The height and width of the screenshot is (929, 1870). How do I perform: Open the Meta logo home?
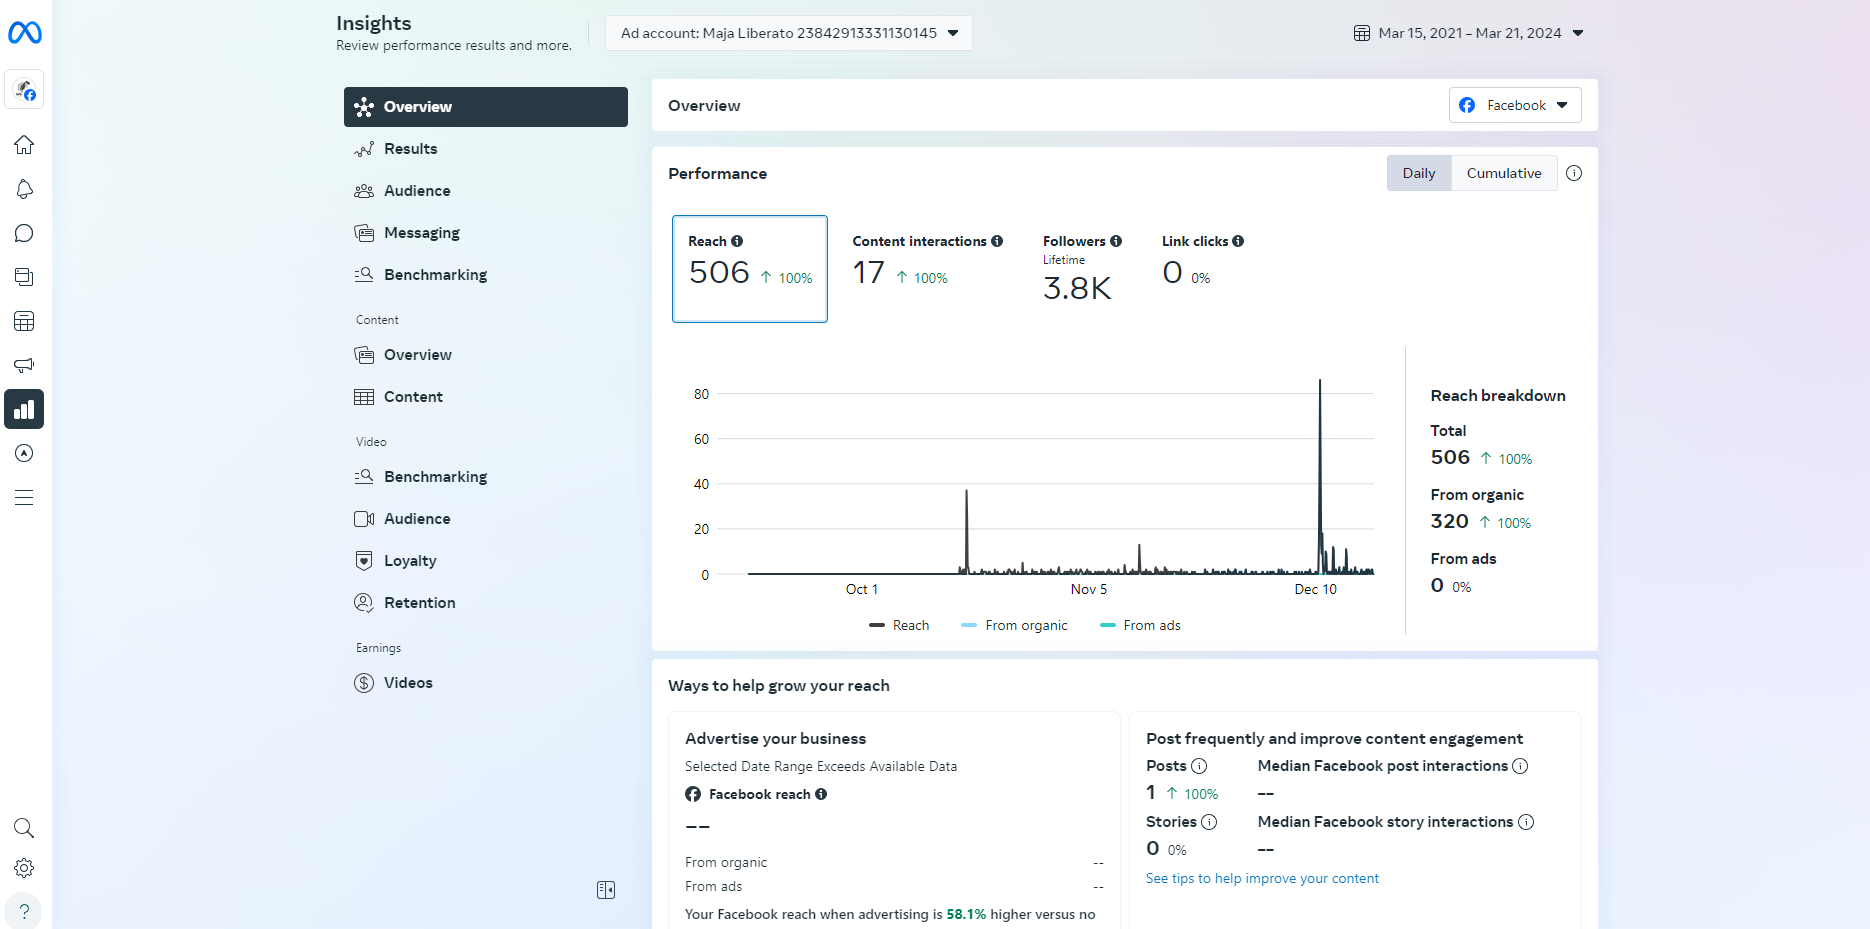[24, 33]
